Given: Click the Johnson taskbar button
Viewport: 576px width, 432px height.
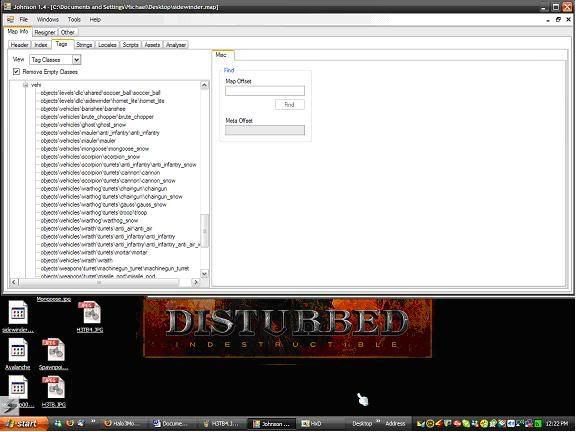Looking at the screenshot, I should click(271, 424).
